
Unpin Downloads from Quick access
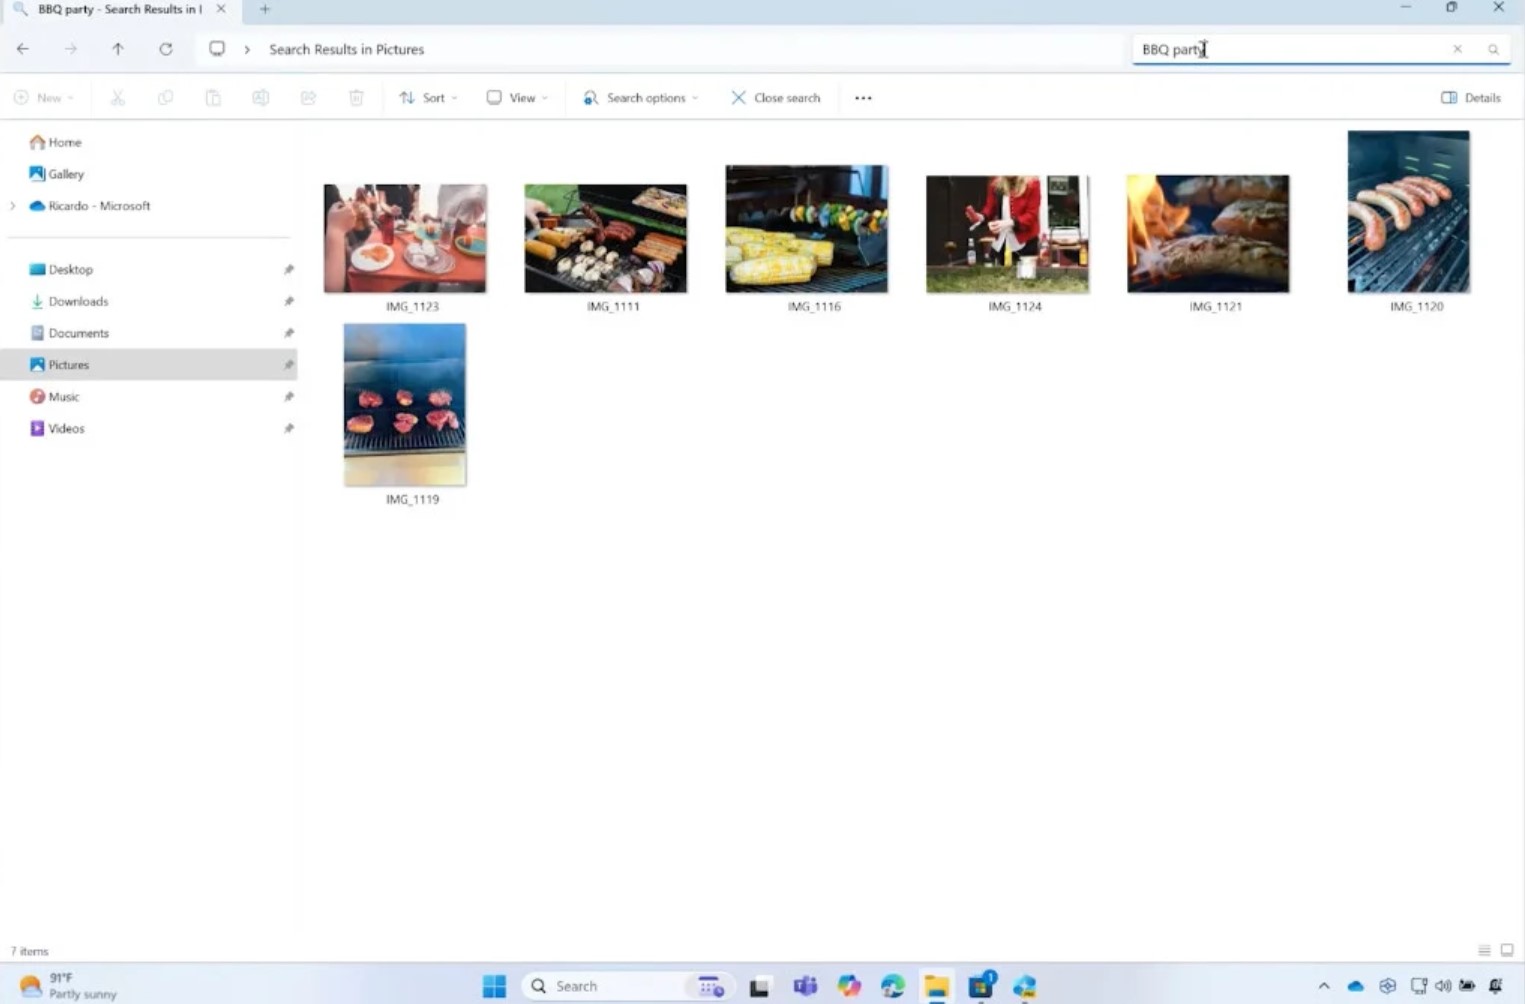[x=288, y=301]
